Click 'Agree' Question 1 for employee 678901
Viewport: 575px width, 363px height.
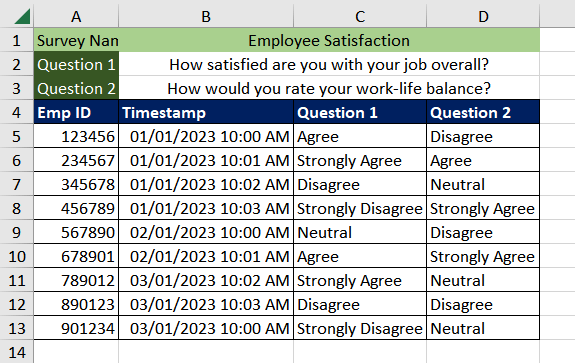tap(360, 256)
